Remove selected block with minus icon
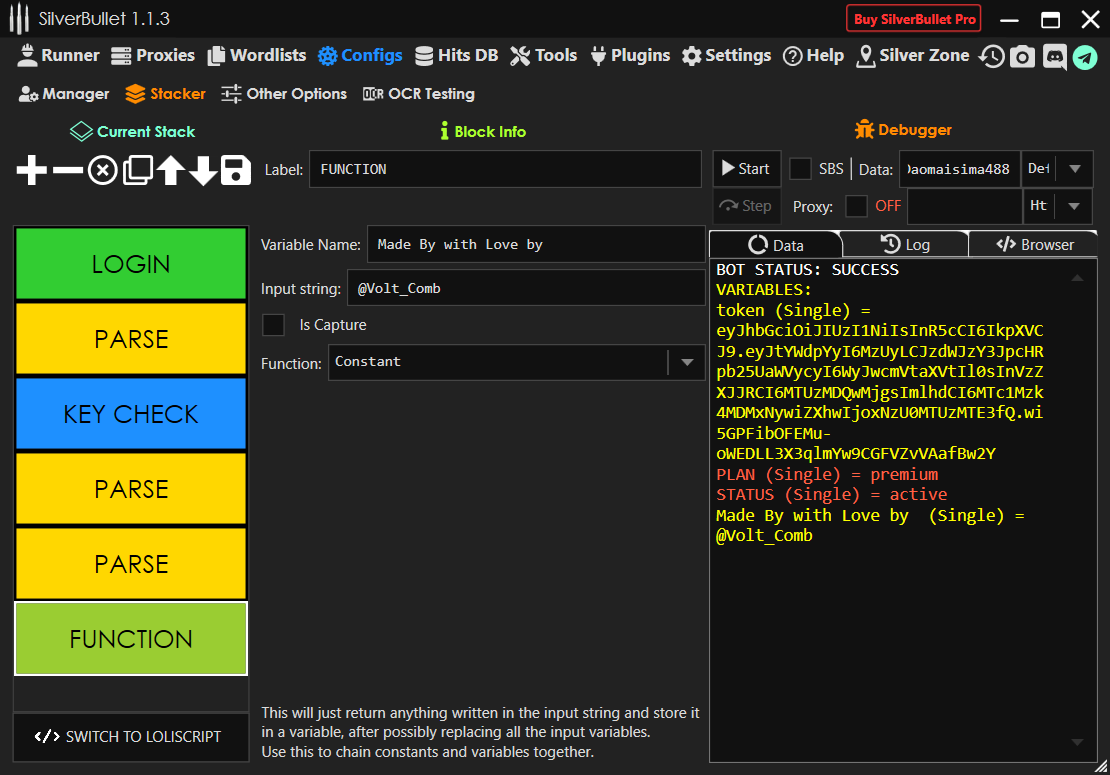 point(67,171)
